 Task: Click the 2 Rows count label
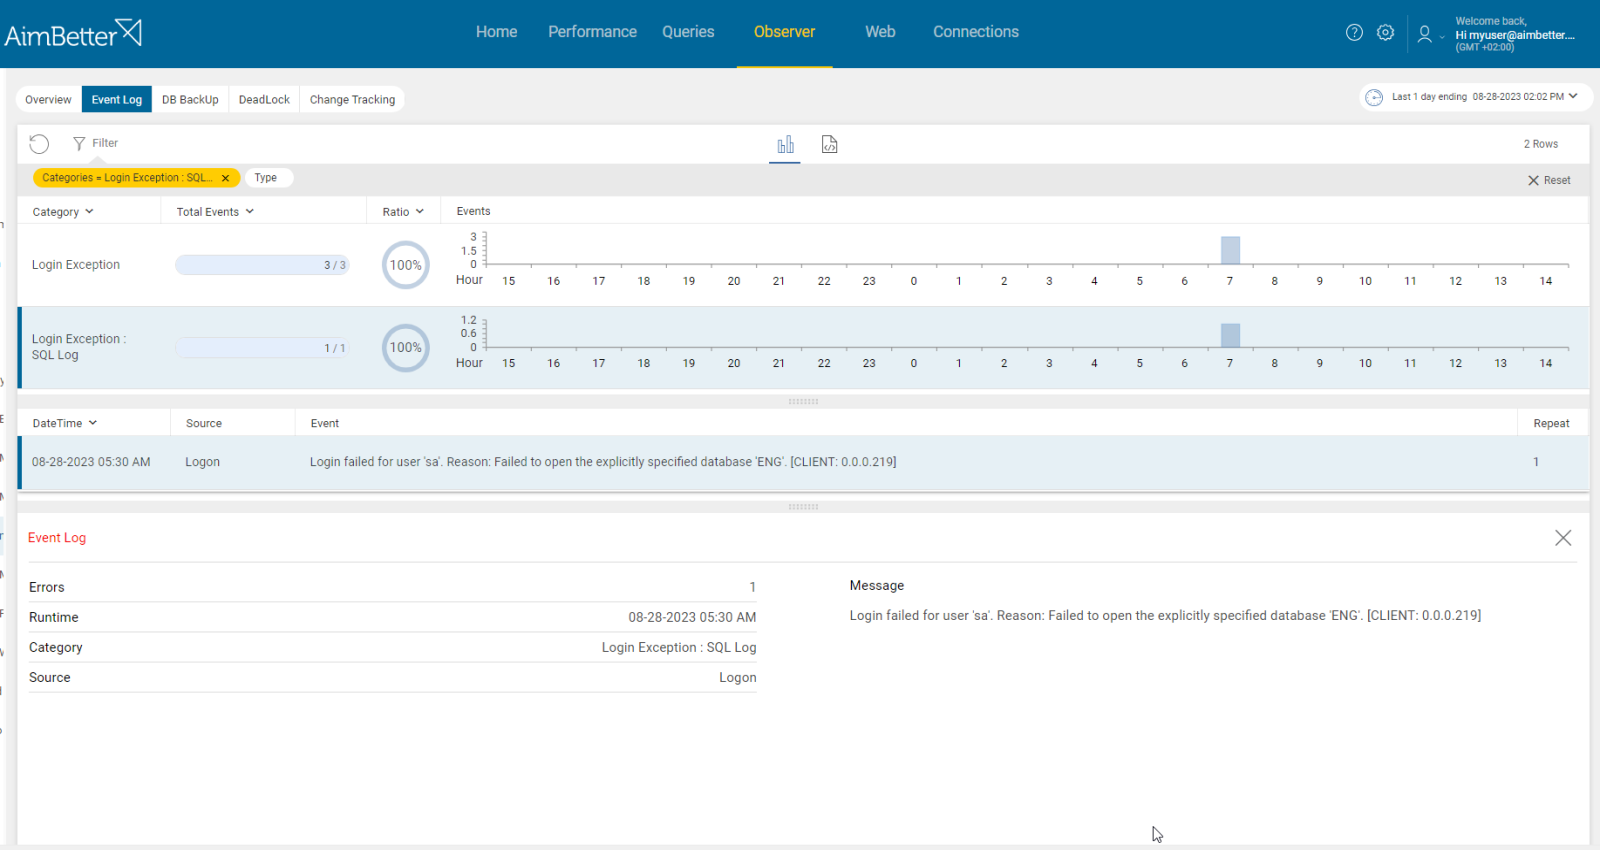coord(1541,144)
